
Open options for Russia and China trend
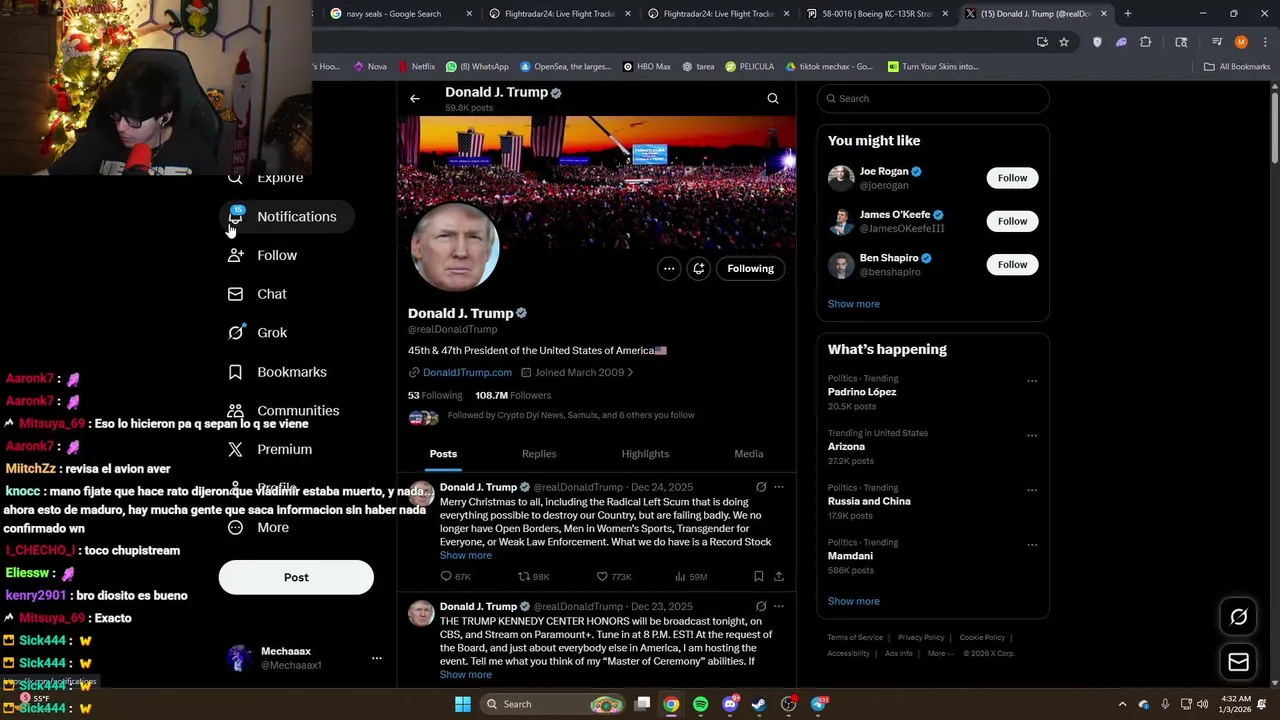(1032, 490)
